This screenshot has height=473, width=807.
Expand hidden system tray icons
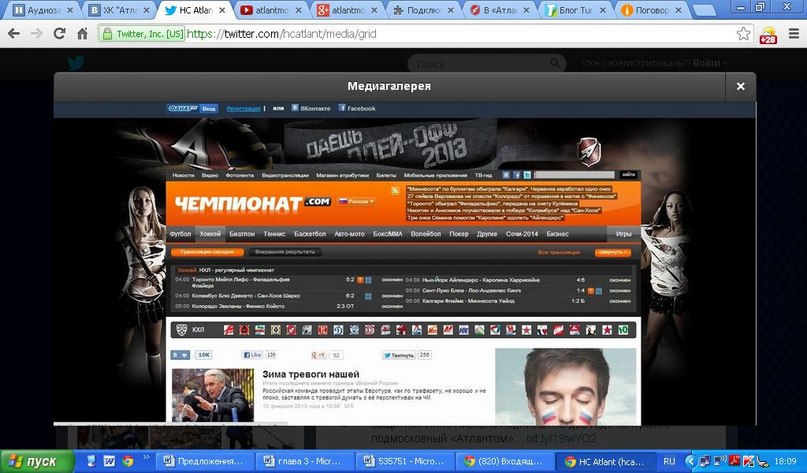click(691, 461)
